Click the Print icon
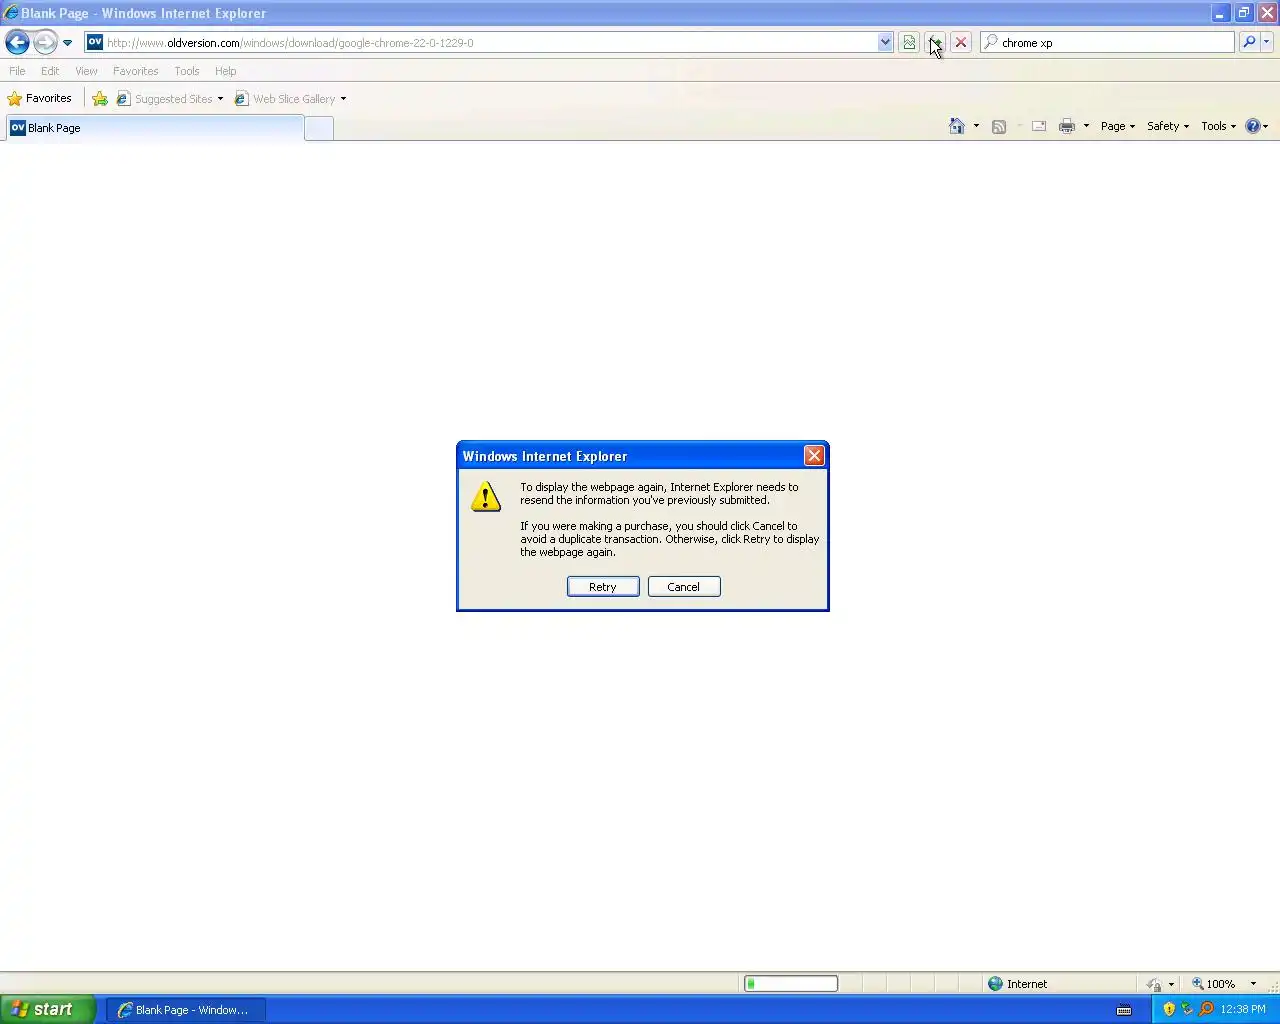The height and width of the screenshot is (1024, 1280). pos(1067,126)
